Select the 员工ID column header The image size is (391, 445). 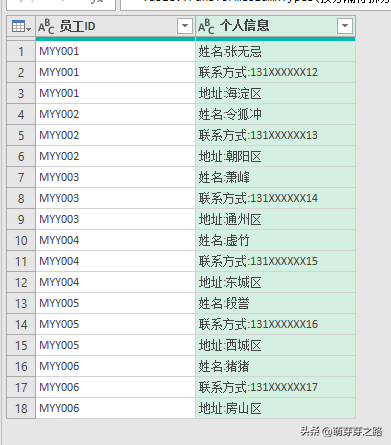pyautogui.click(x=115, y=26)
